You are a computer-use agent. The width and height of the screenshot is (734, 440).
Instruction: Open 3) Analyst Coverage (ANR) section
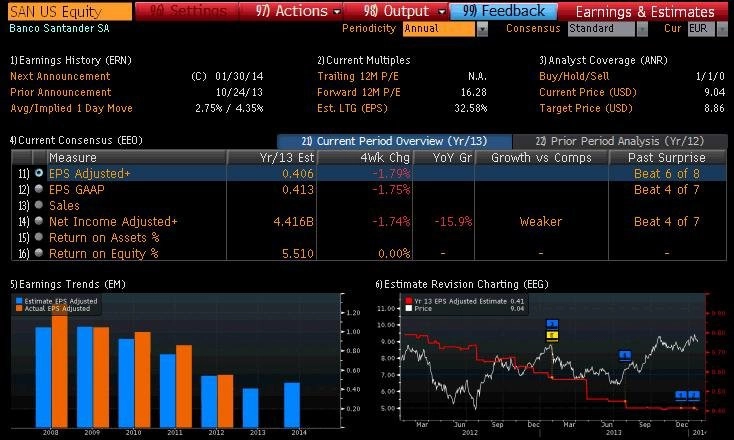point(603,60)
